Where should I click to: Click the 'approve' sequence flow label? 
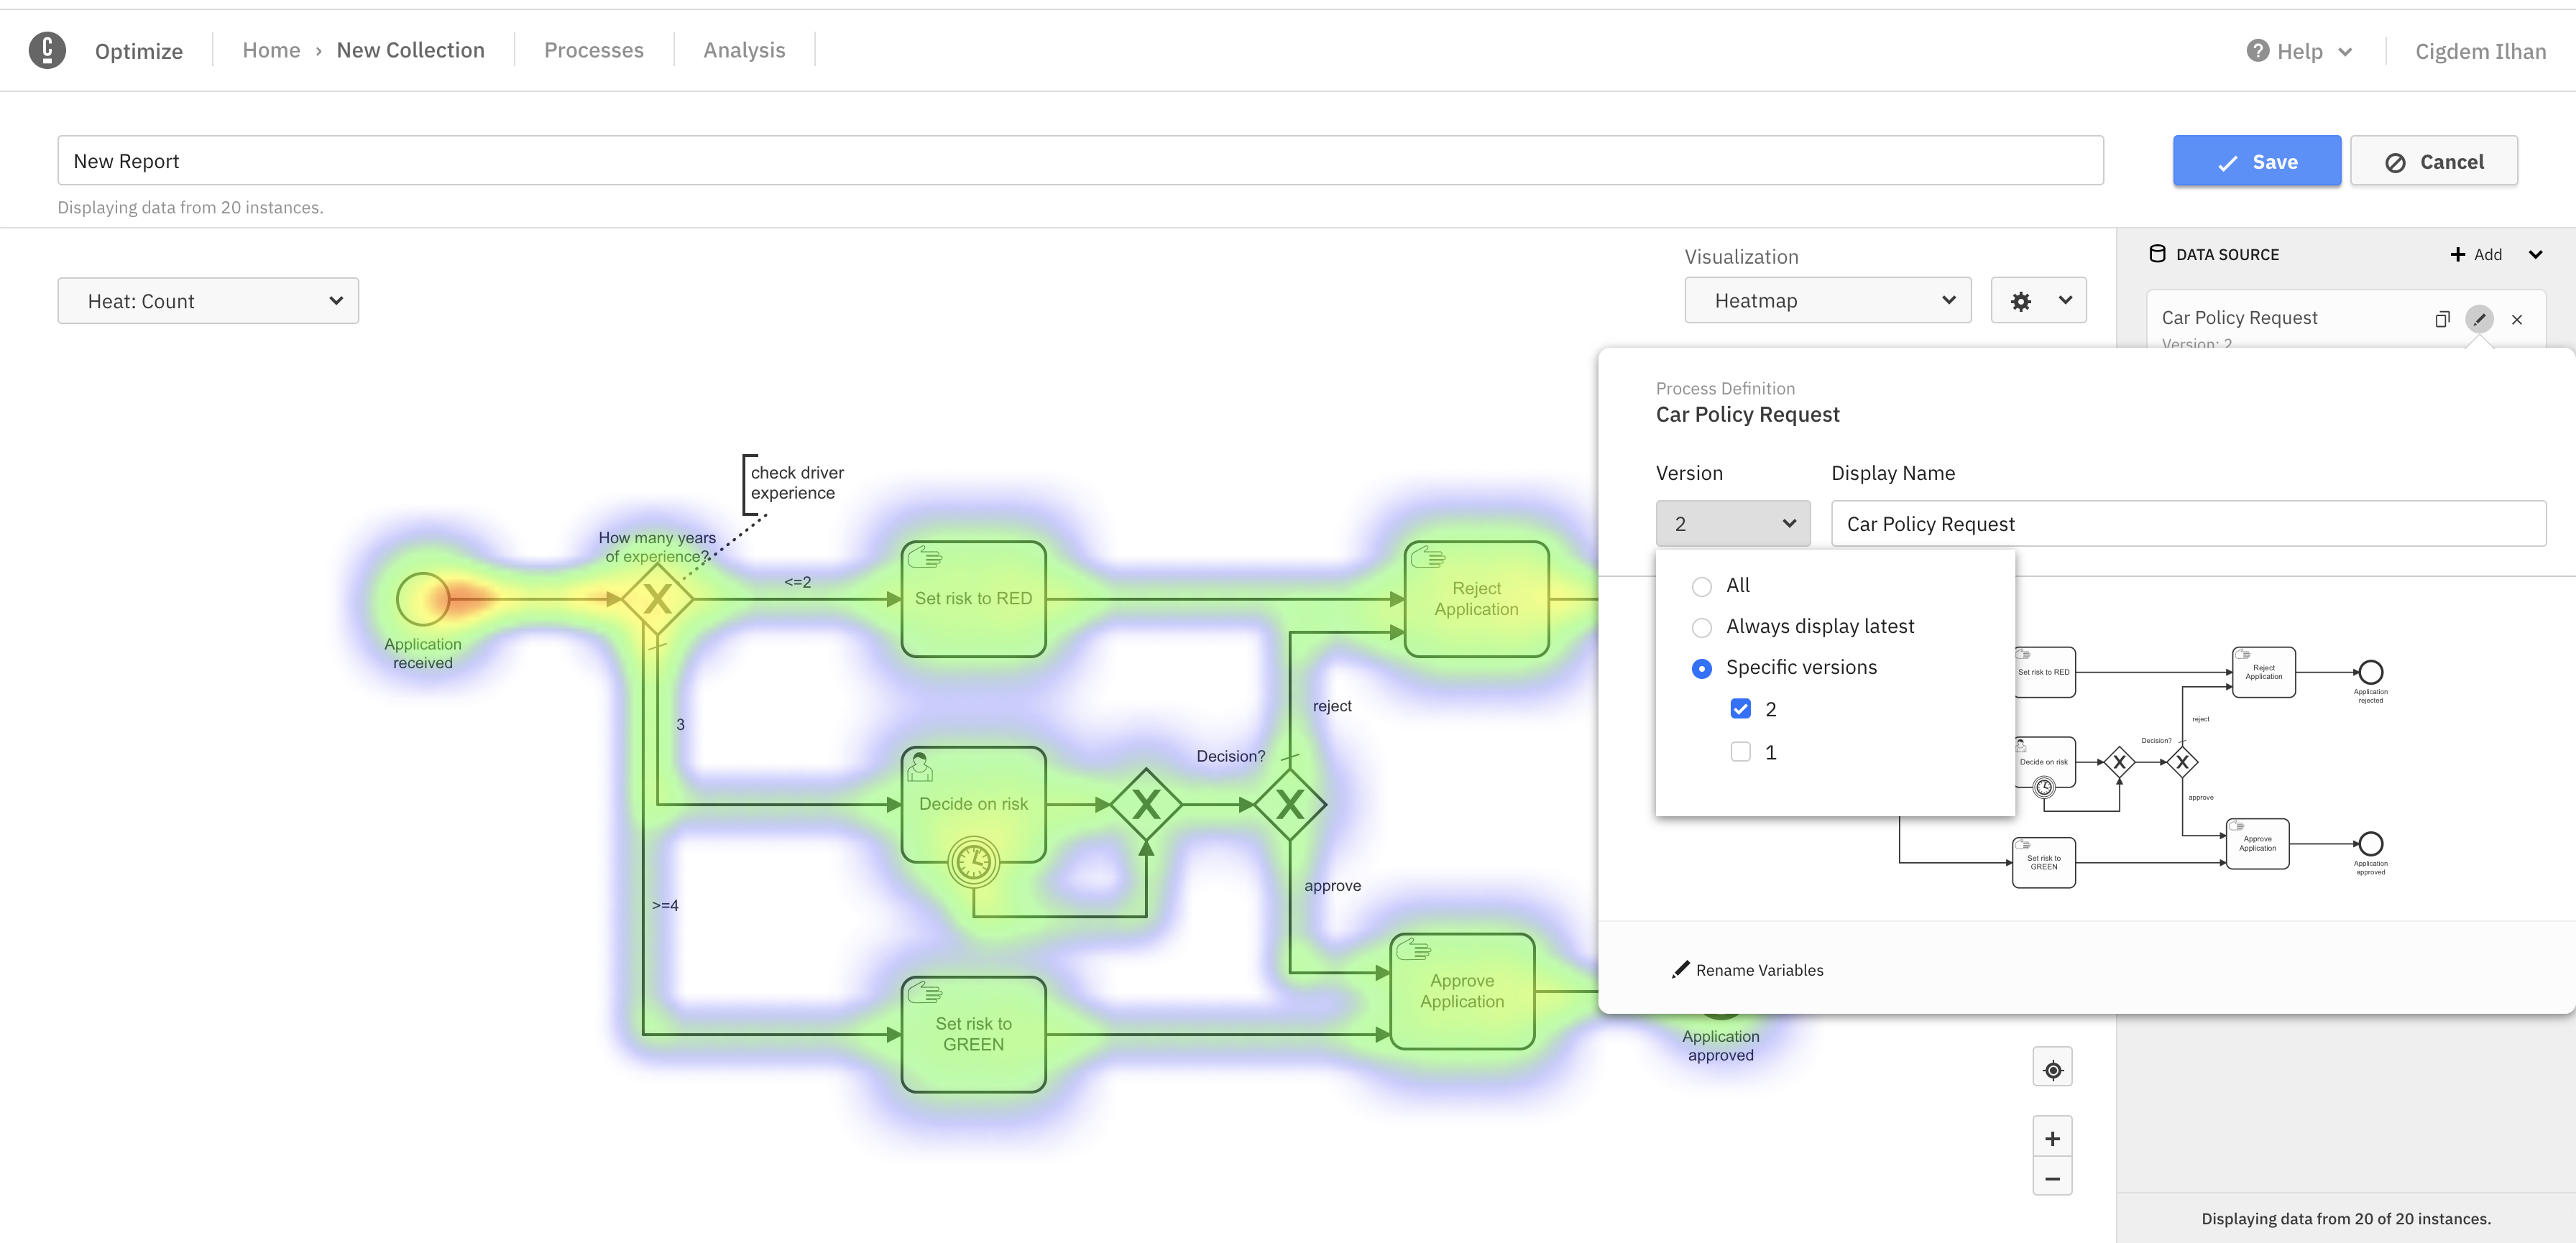click(1332, 886)
